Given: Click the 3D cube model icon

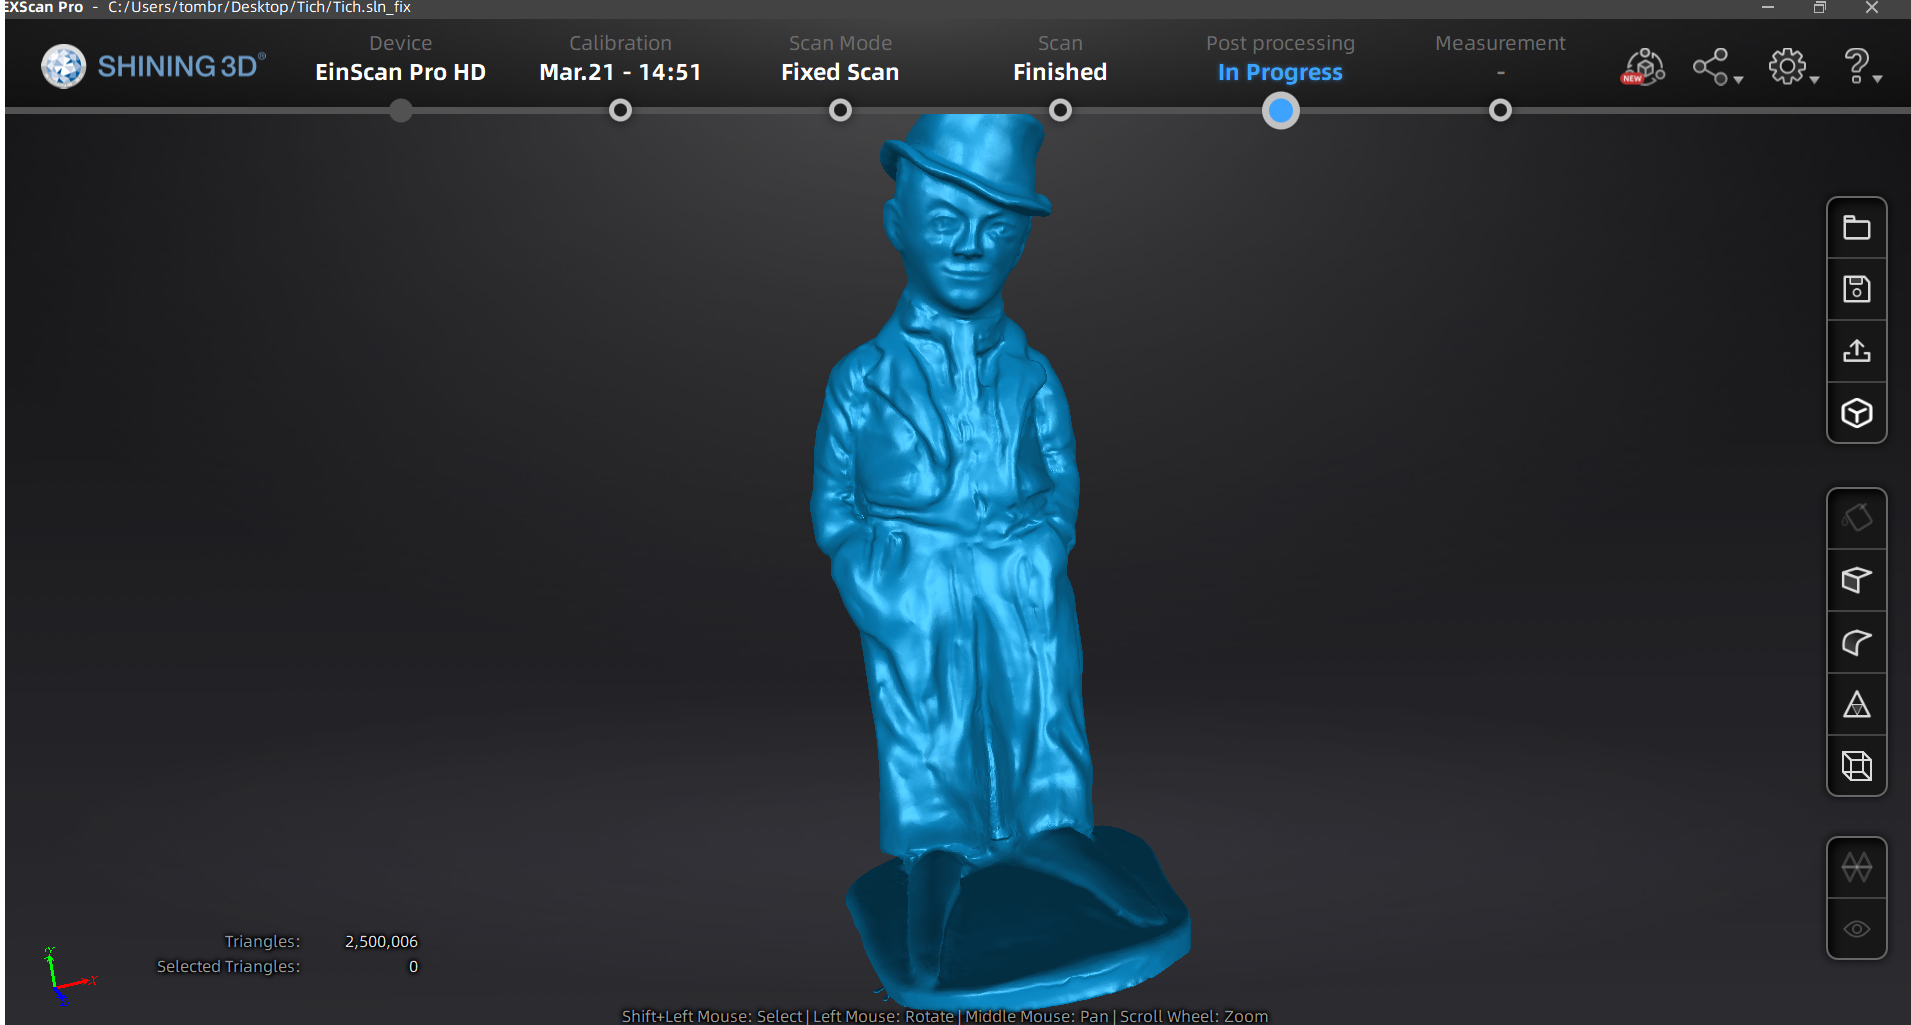Looking at the screenshot, I should [x=1856, y=413].
